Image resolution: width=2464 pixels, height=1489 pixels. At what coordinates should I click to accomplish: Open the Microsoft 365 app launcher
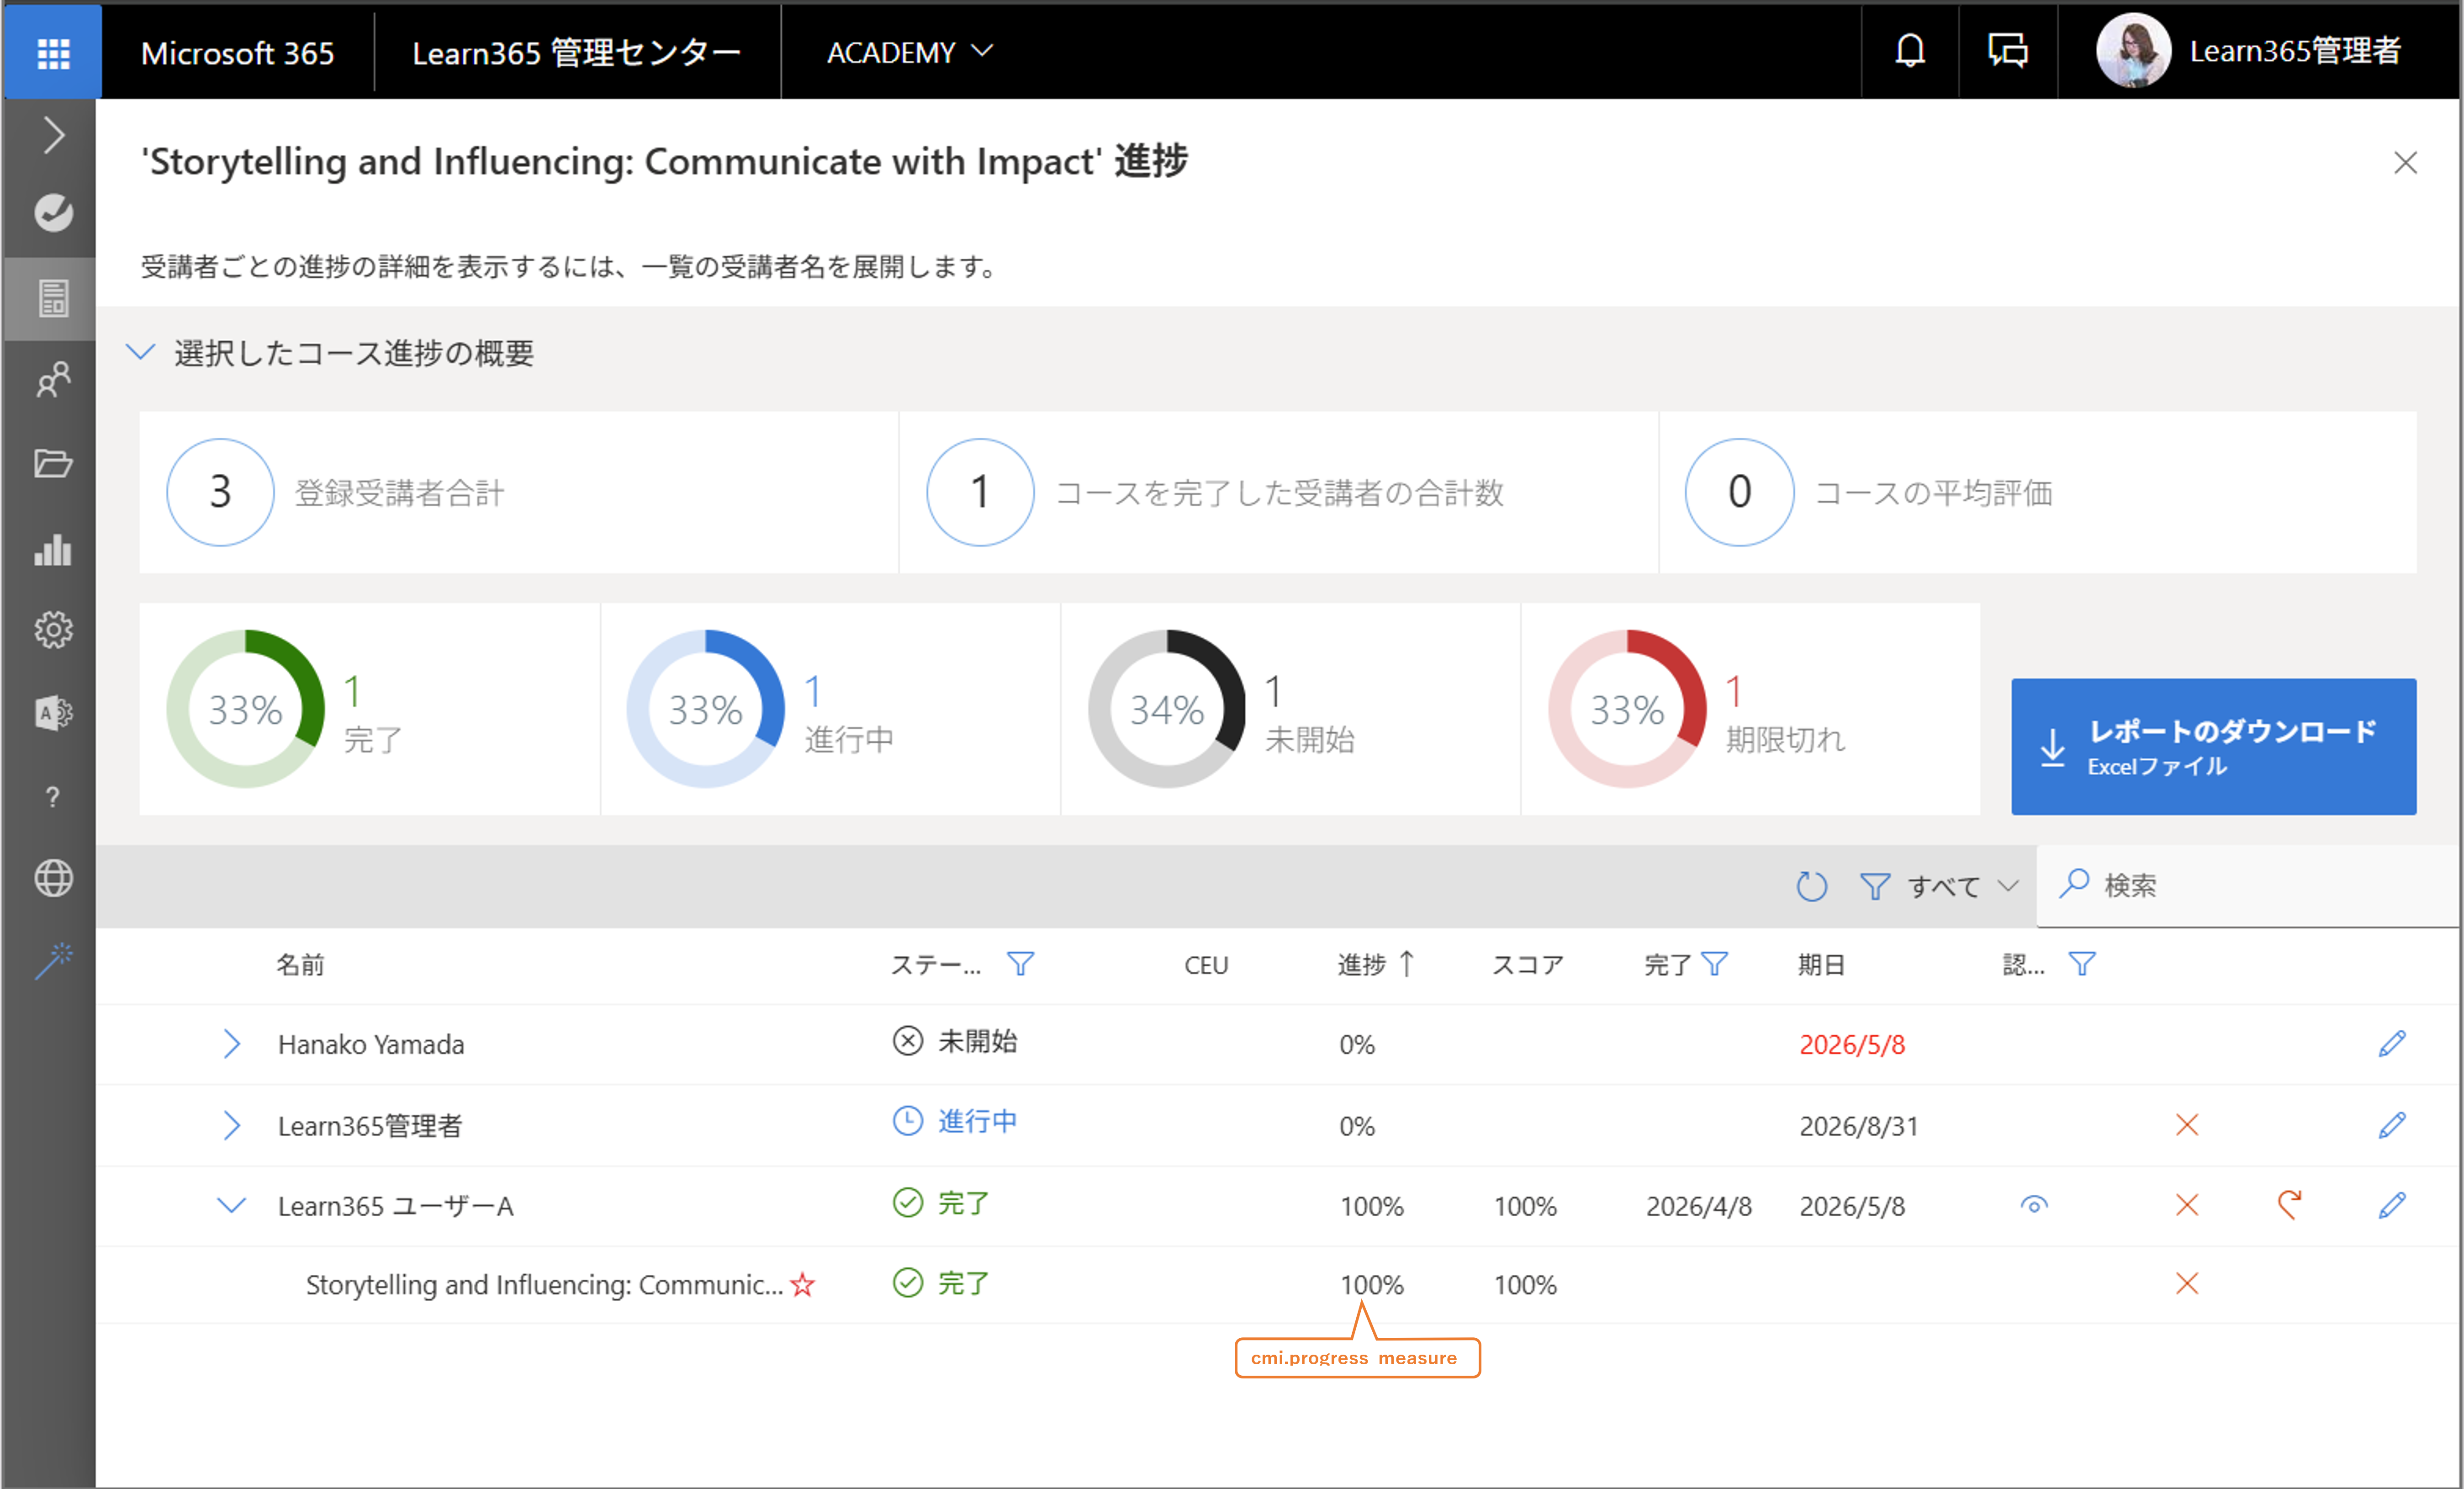[52, 52]
